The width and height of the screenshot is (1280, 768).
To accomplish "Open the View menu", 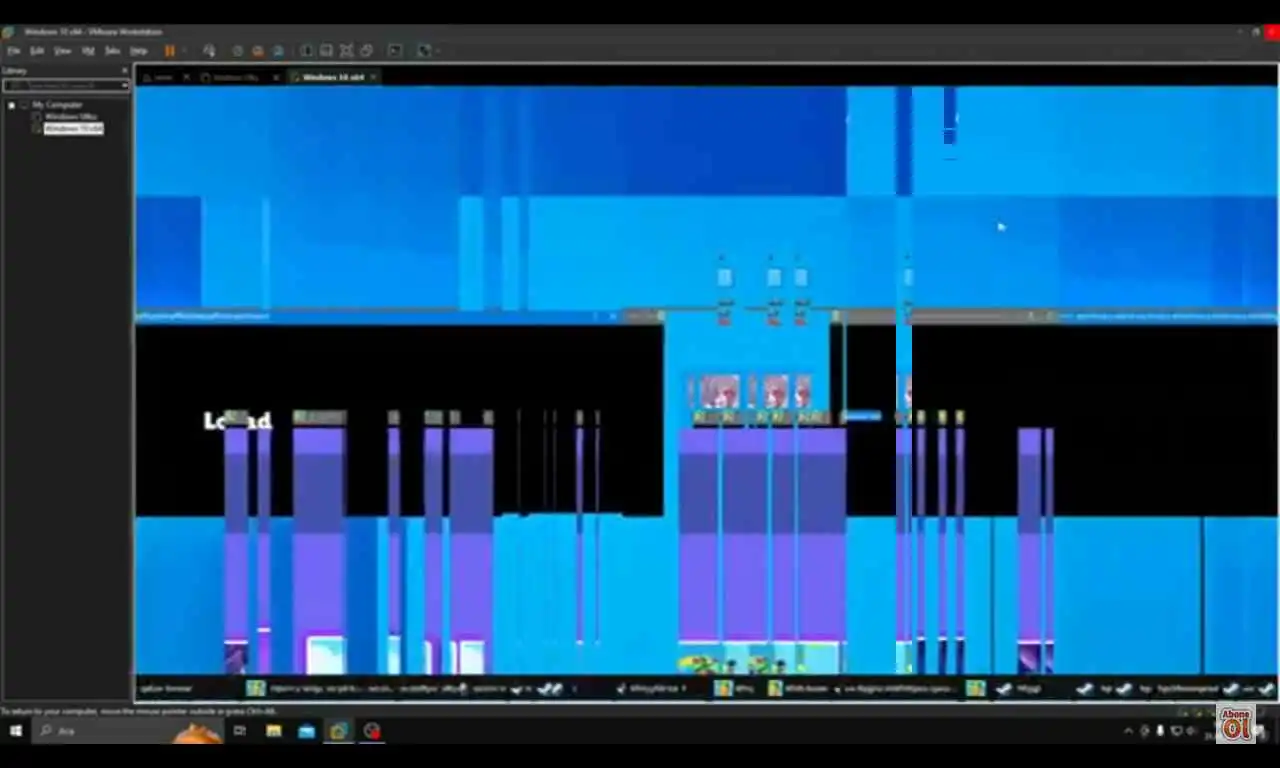I will 63,50.
